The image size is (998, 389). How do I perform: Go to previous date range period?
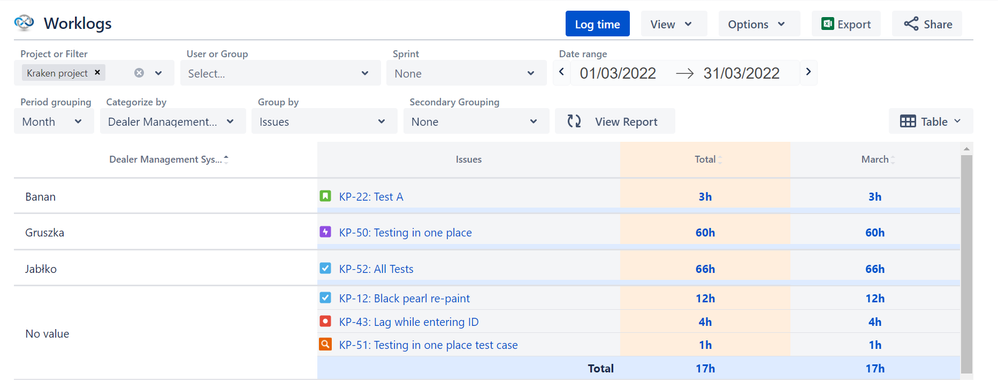pyautogui.click(x=561, y=72)
